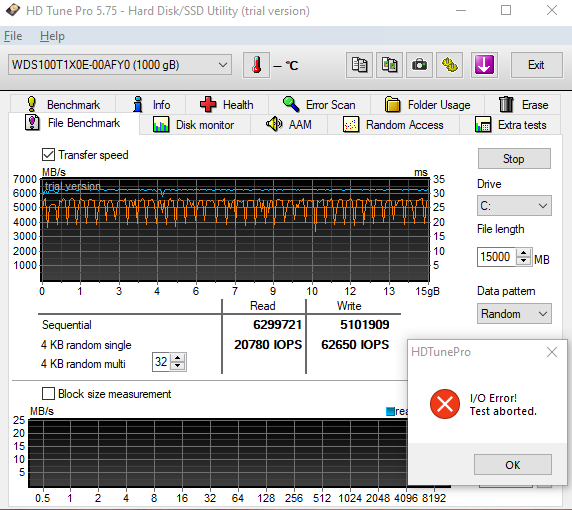Click the sequential read value 6299721
Image resolution: width=572 pixels, height=510 pixels.
pos(278,325)
